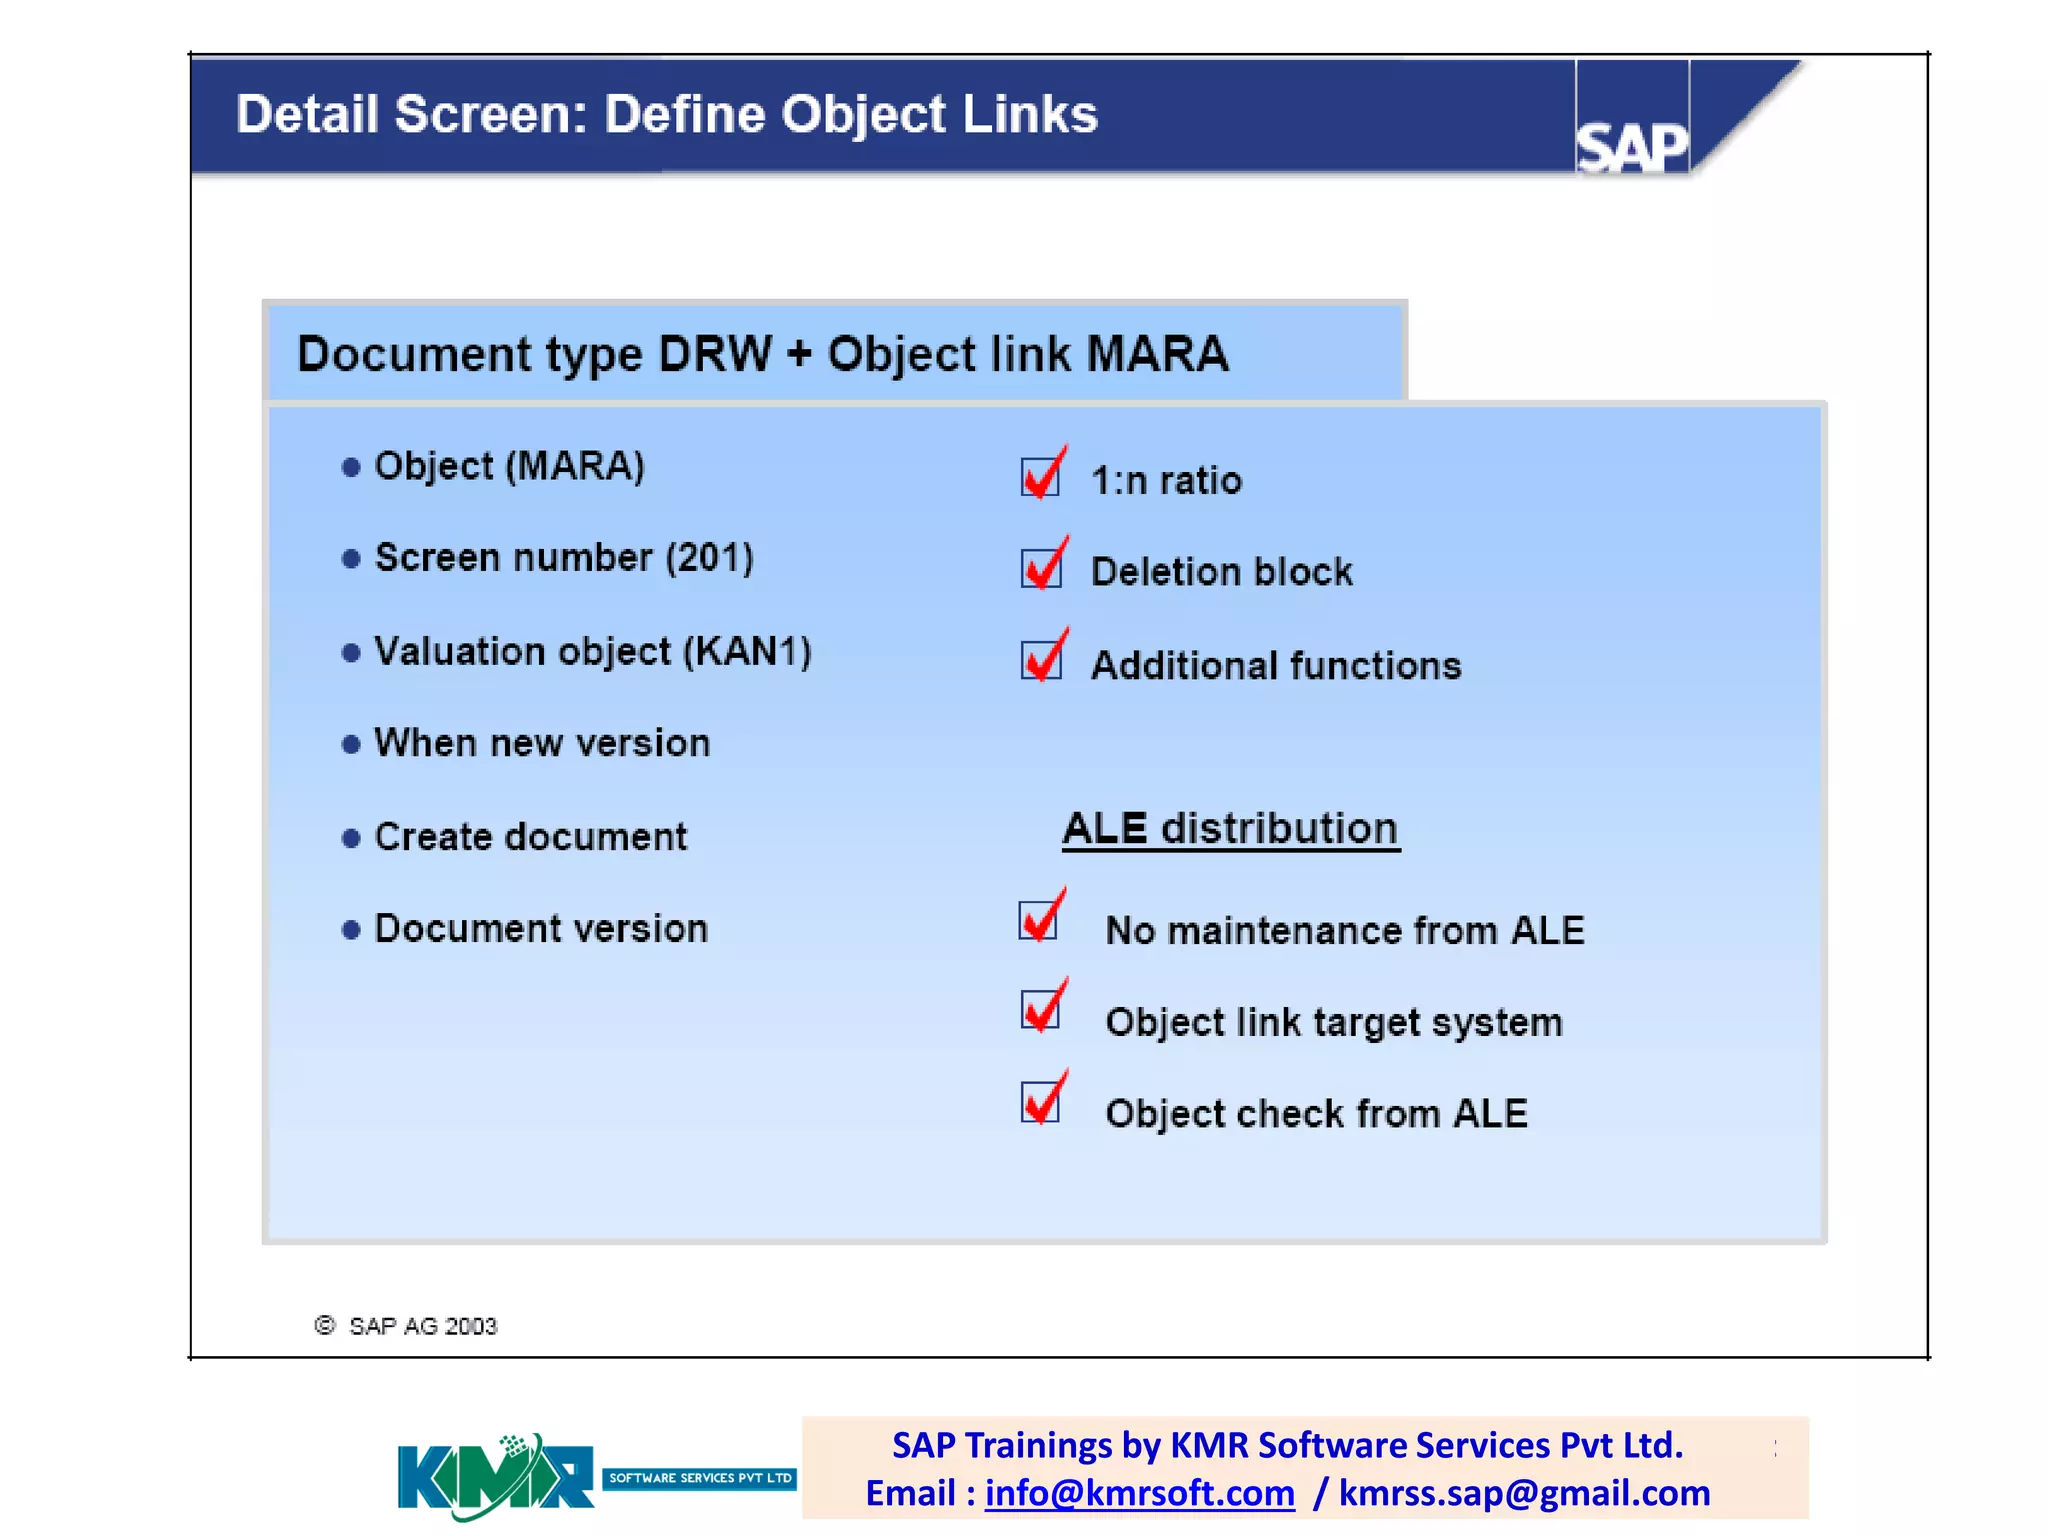Click the 'Document type DRW + Object link MARA' heading
This screenshot has height=1536, width=2048.
763,354
